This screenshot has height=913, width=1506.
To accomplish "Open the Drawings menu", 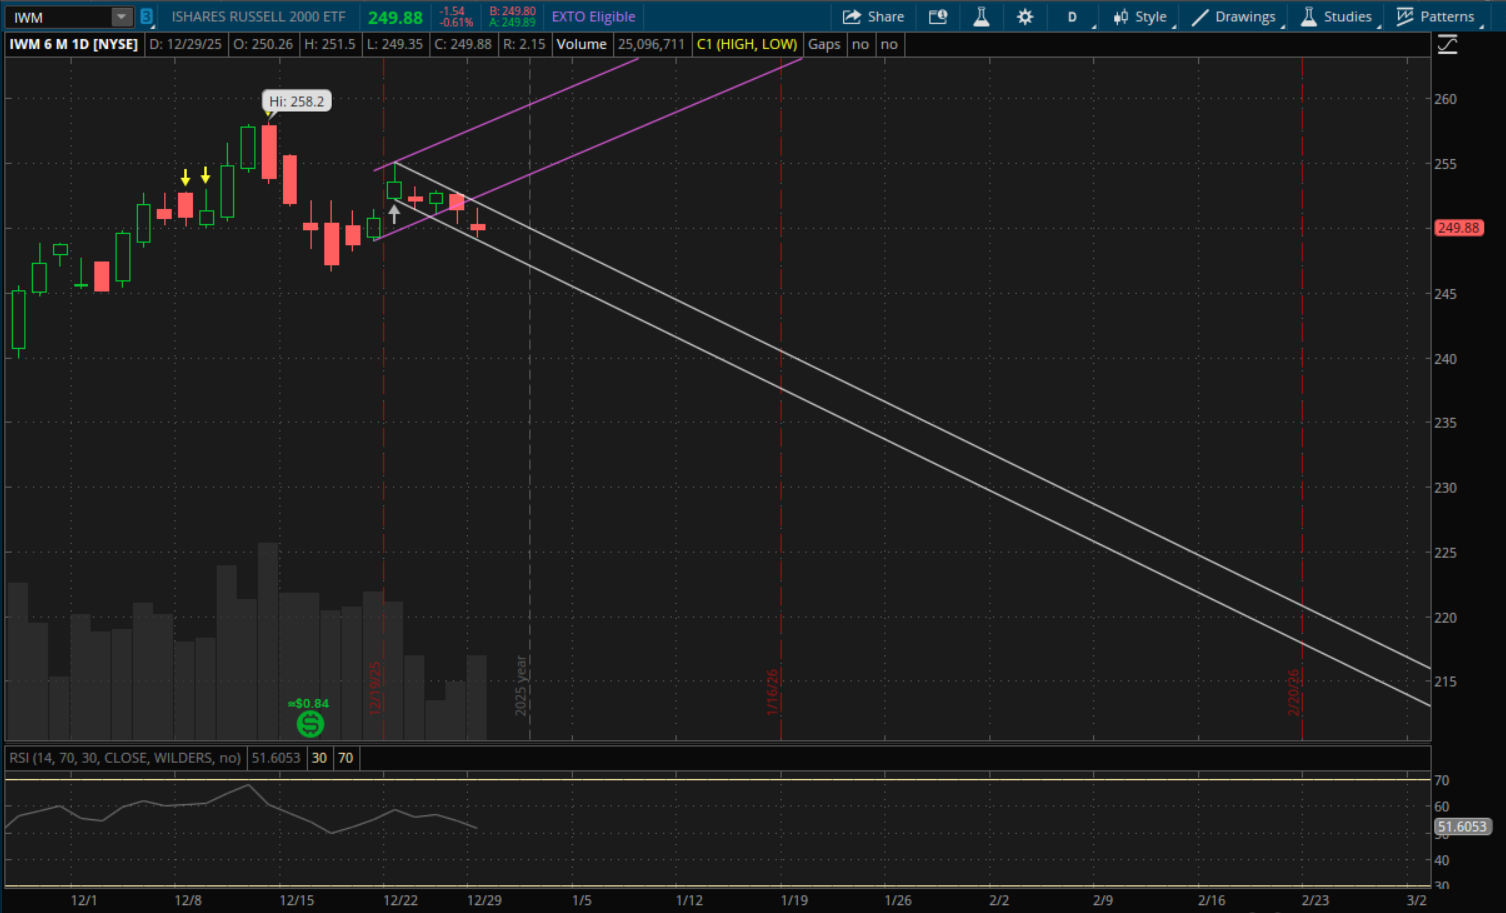I will pos(1234,17).
